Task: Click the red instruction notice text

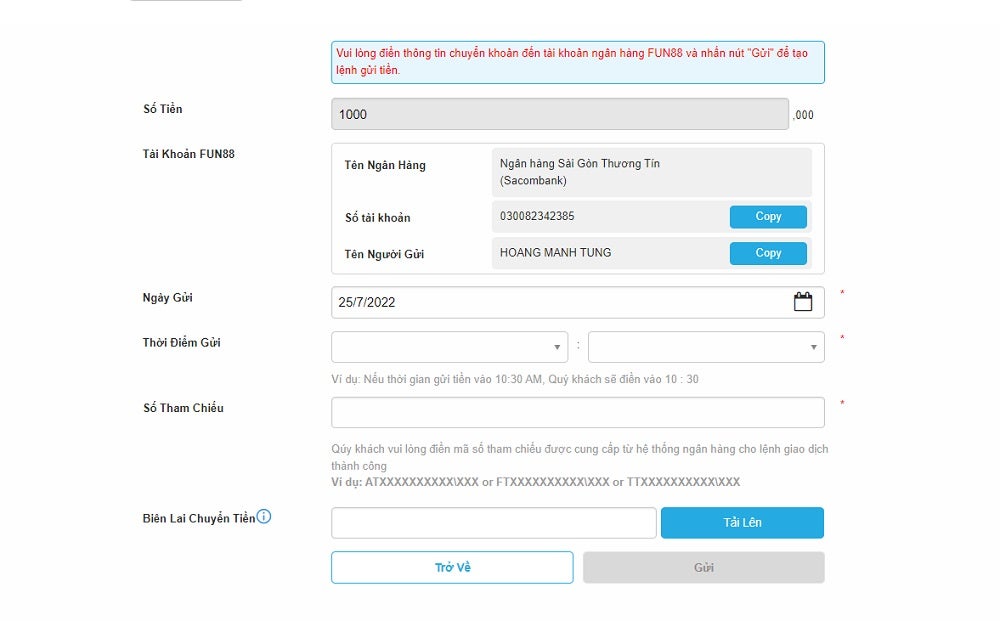Action: tap(572, 62)
